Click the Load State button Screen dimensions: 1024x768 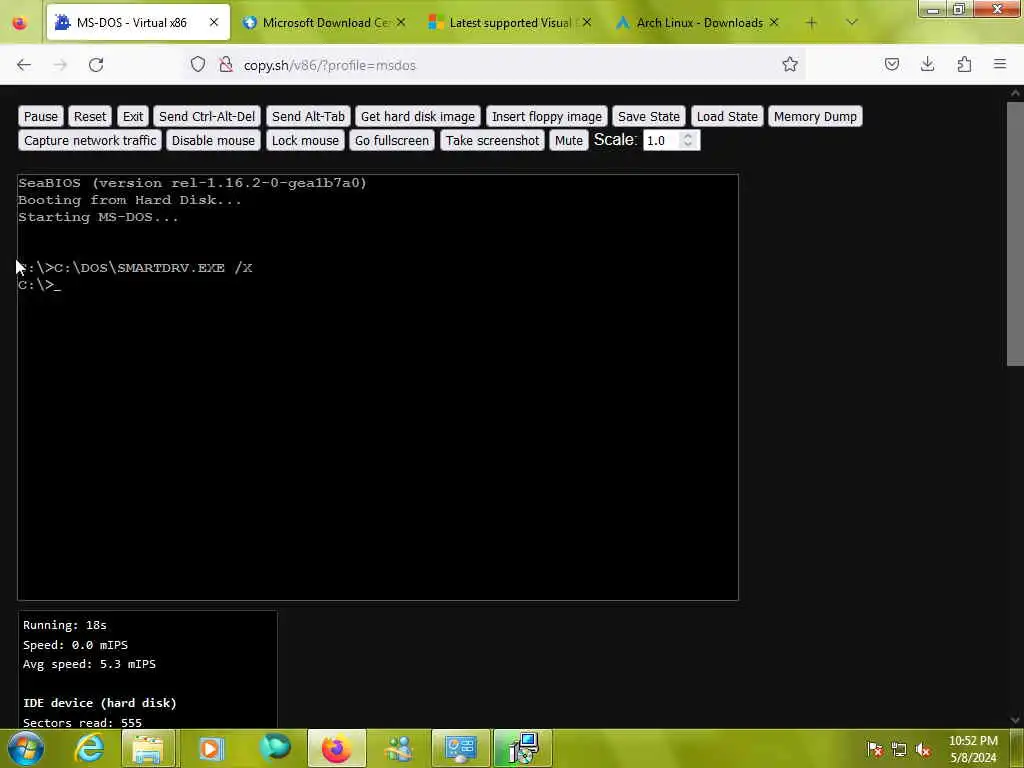727,116
